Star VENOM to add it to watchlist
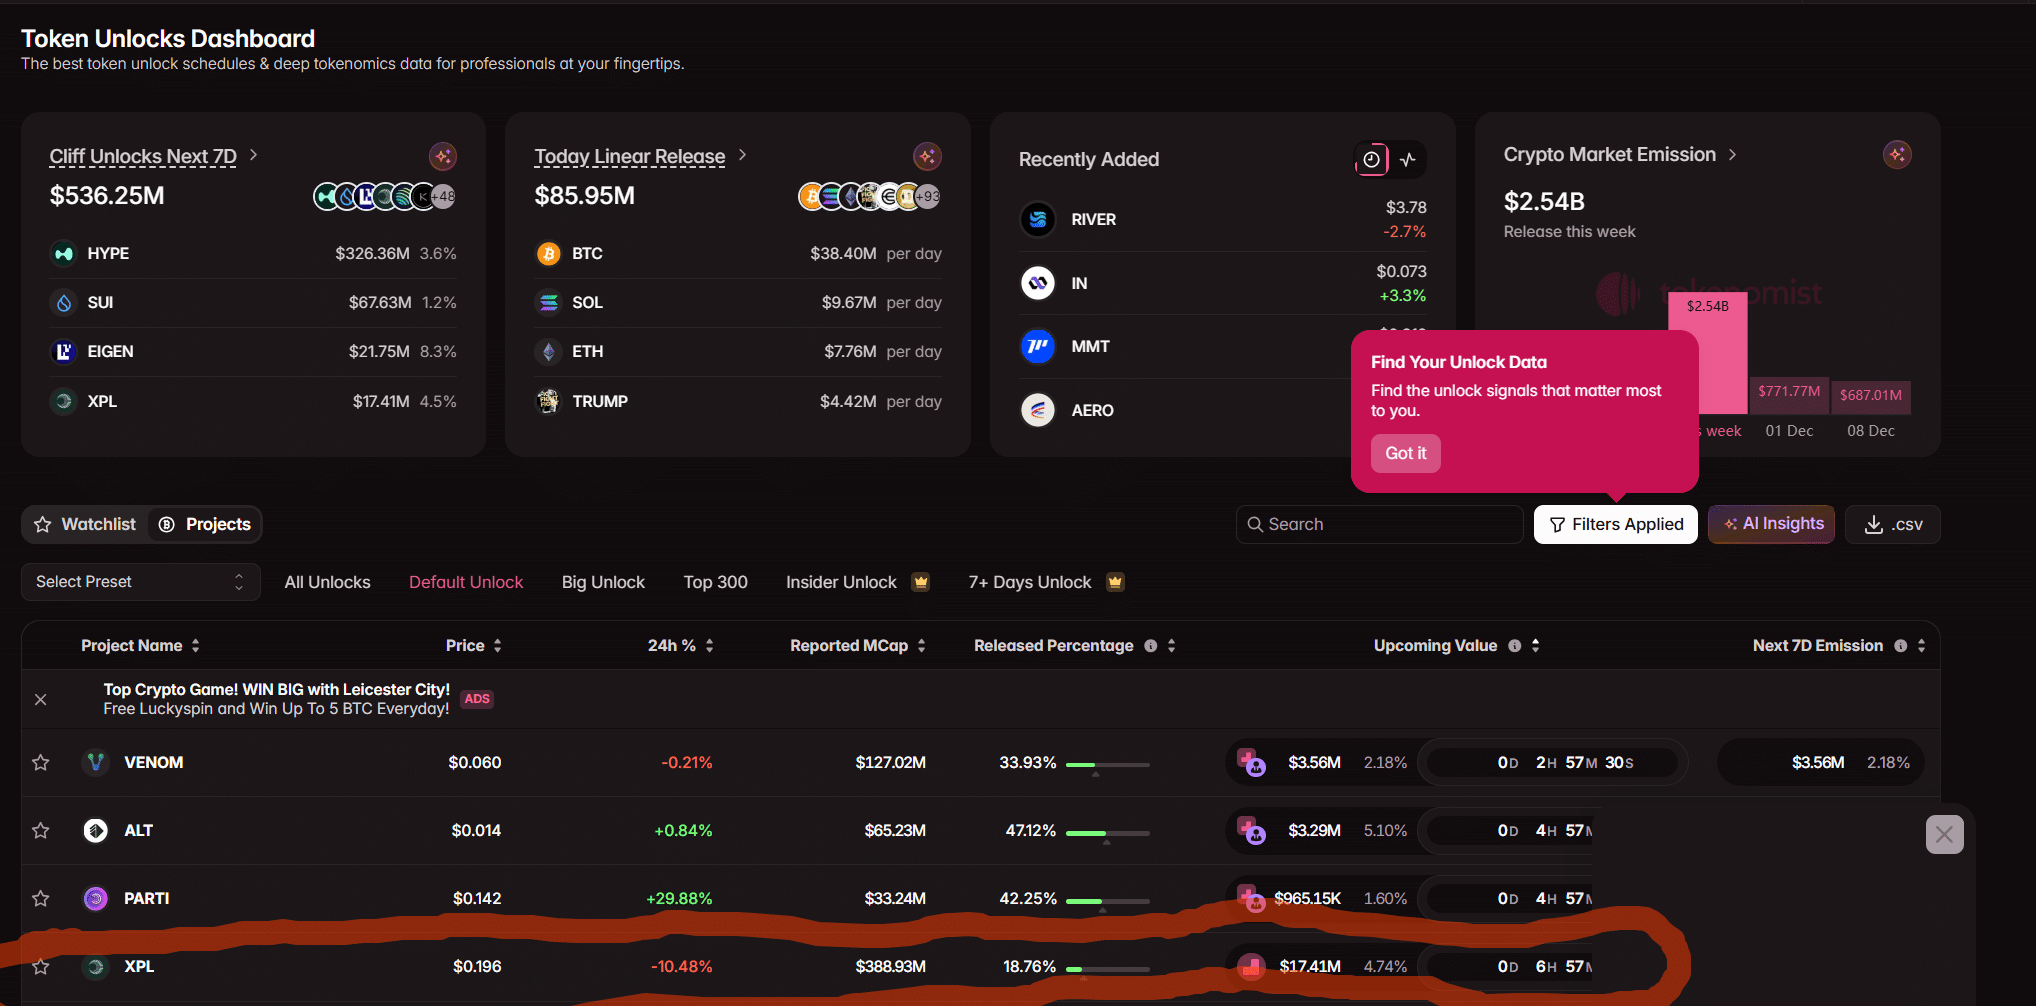Screen dimensions: 2036x1006 41,762
